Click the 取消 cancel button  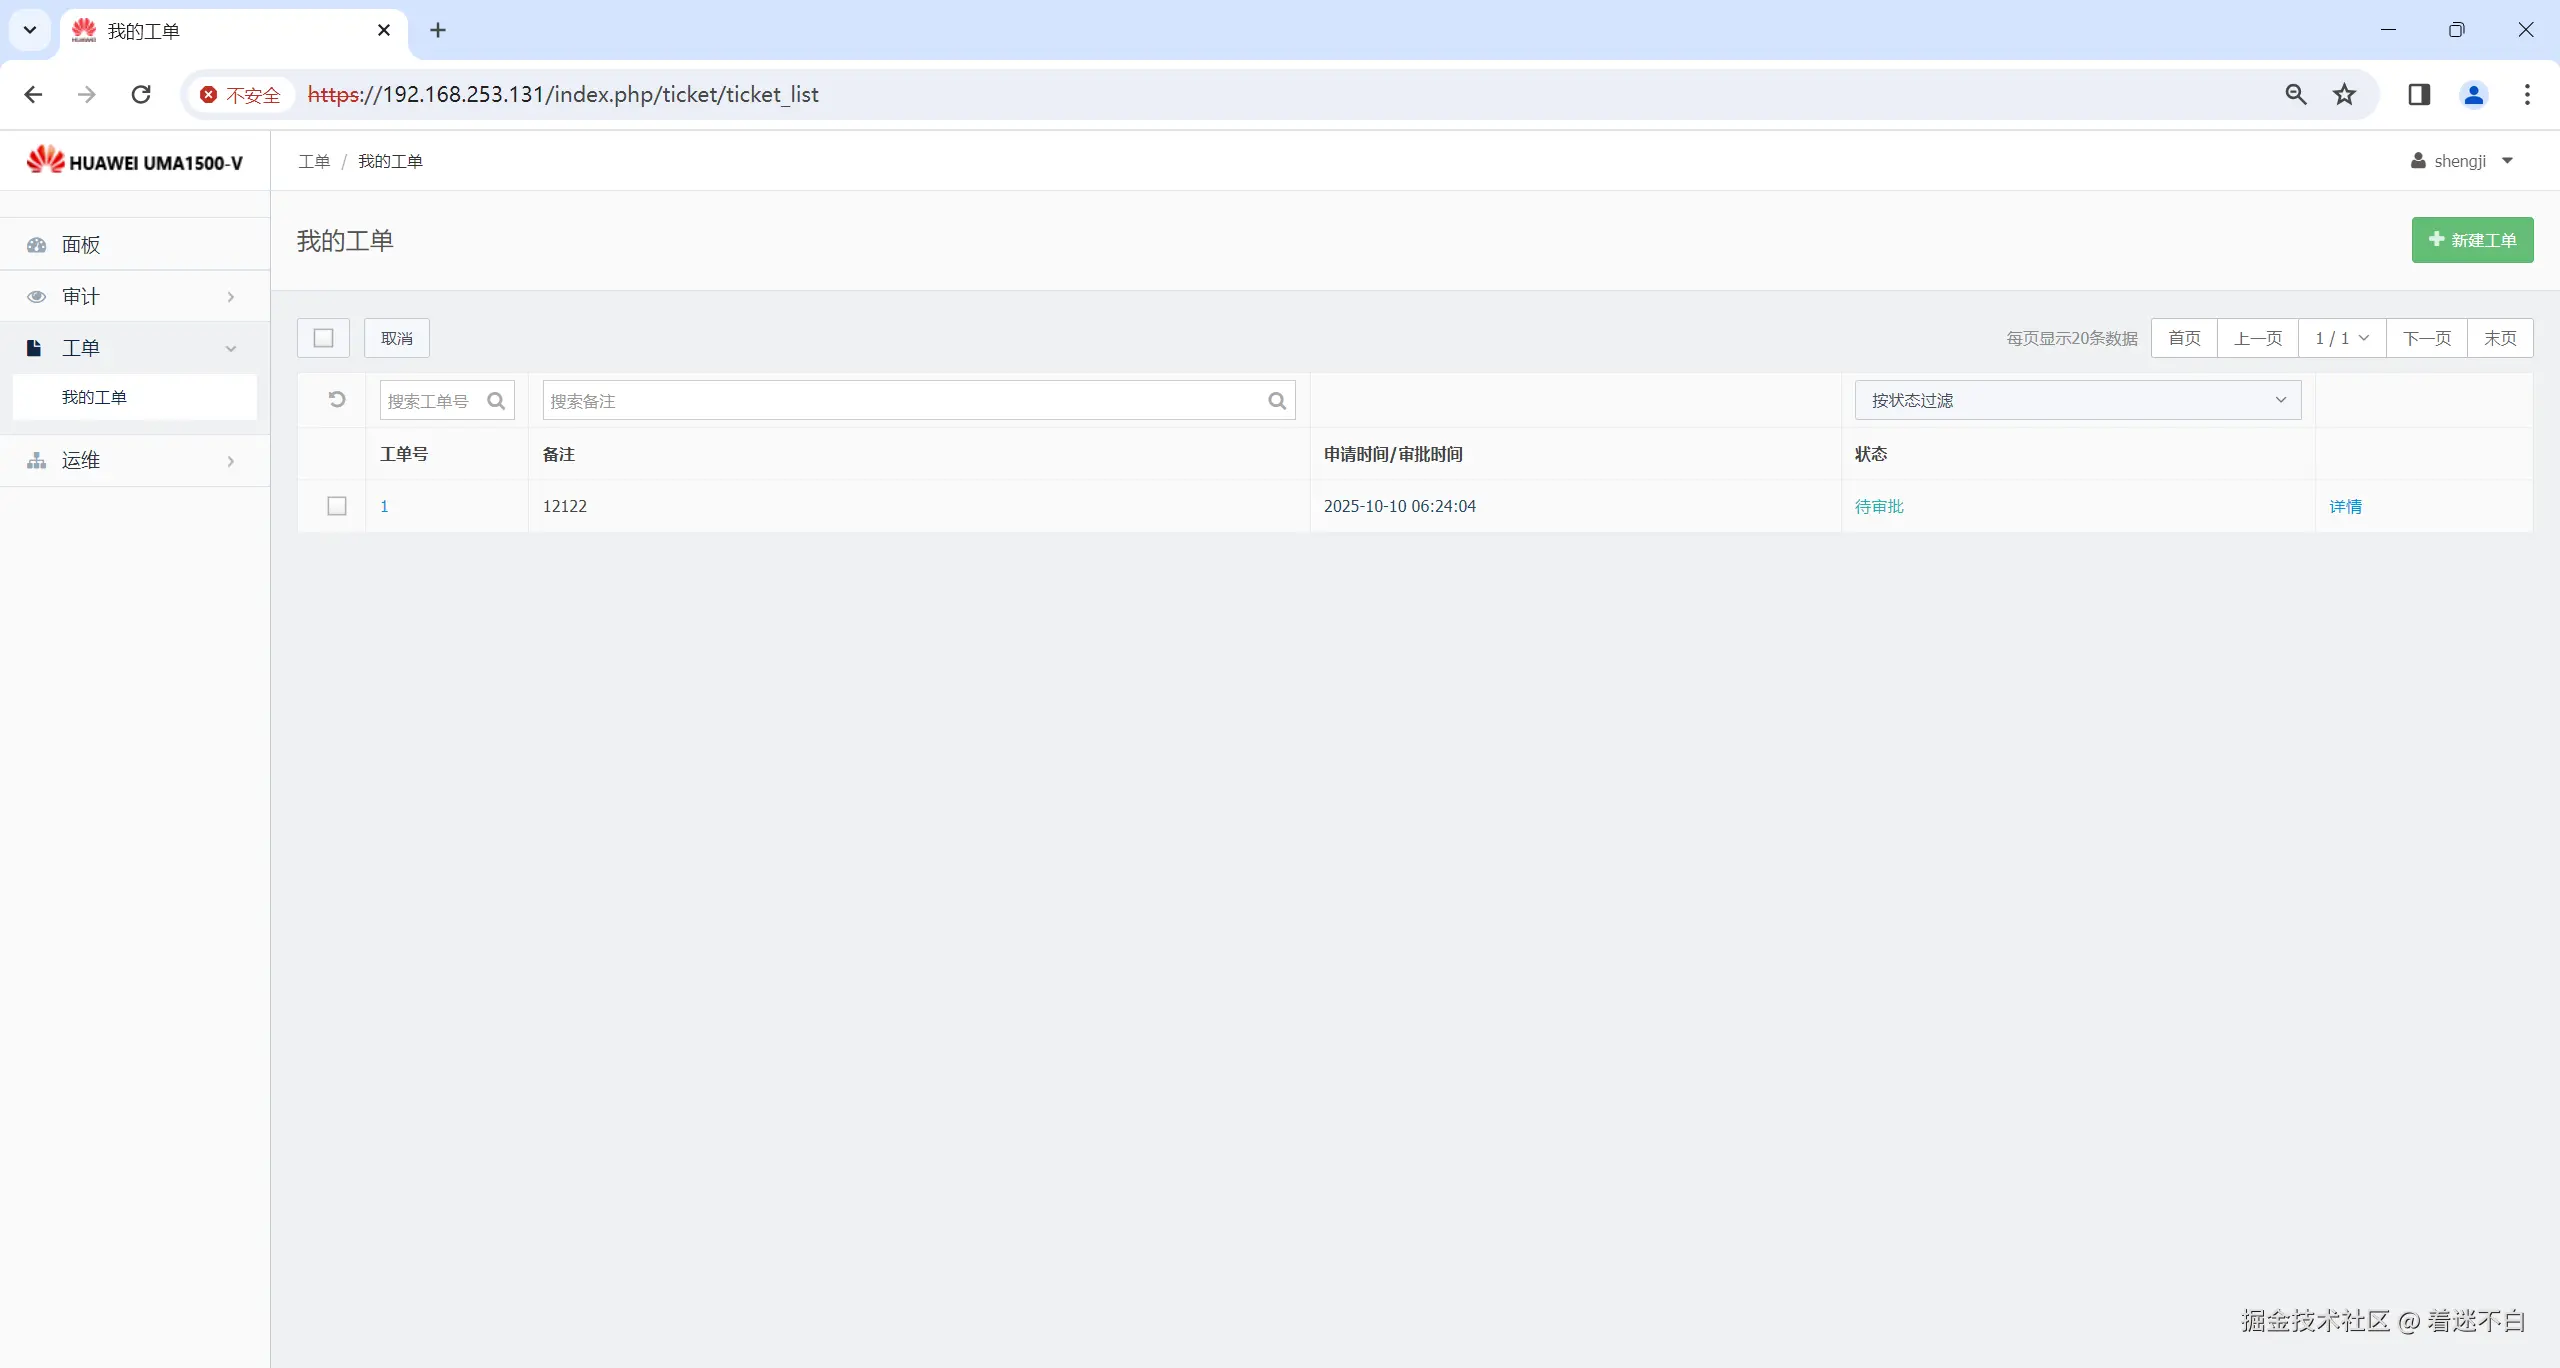click(397, 338)
